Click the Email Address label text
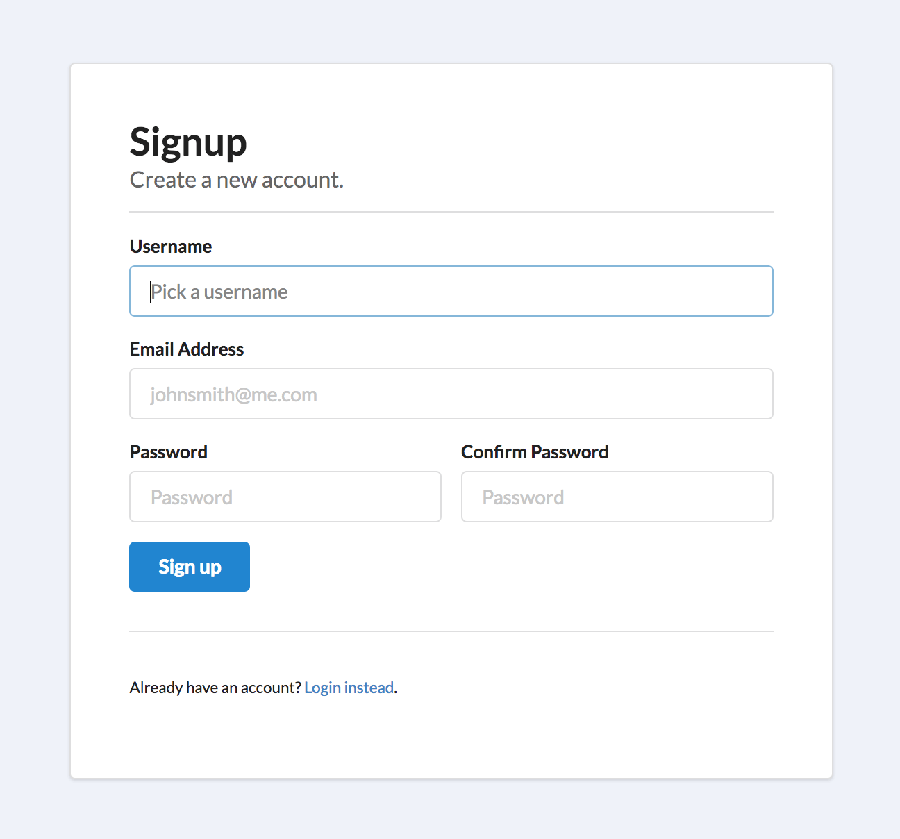900x839 pixels. point(187,350)
